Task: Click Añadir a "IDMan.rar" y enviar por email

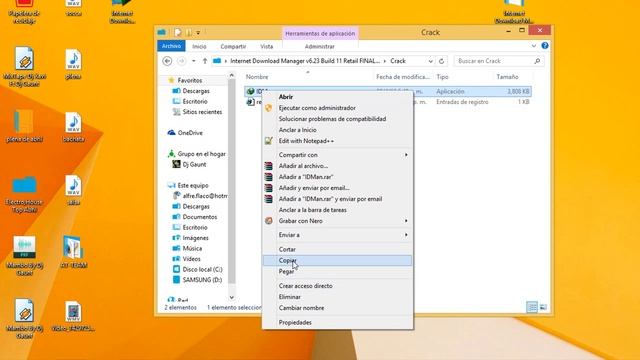Action: coord(337,199)
